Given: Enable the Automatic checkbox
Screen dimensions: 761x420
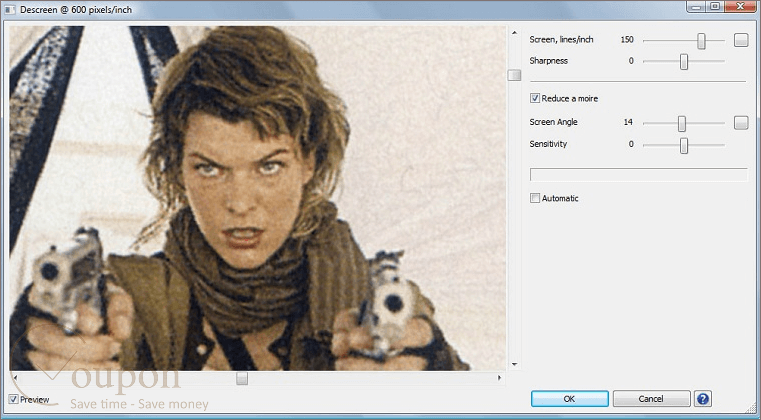Looking at the screenshot, I should point(535,198).
